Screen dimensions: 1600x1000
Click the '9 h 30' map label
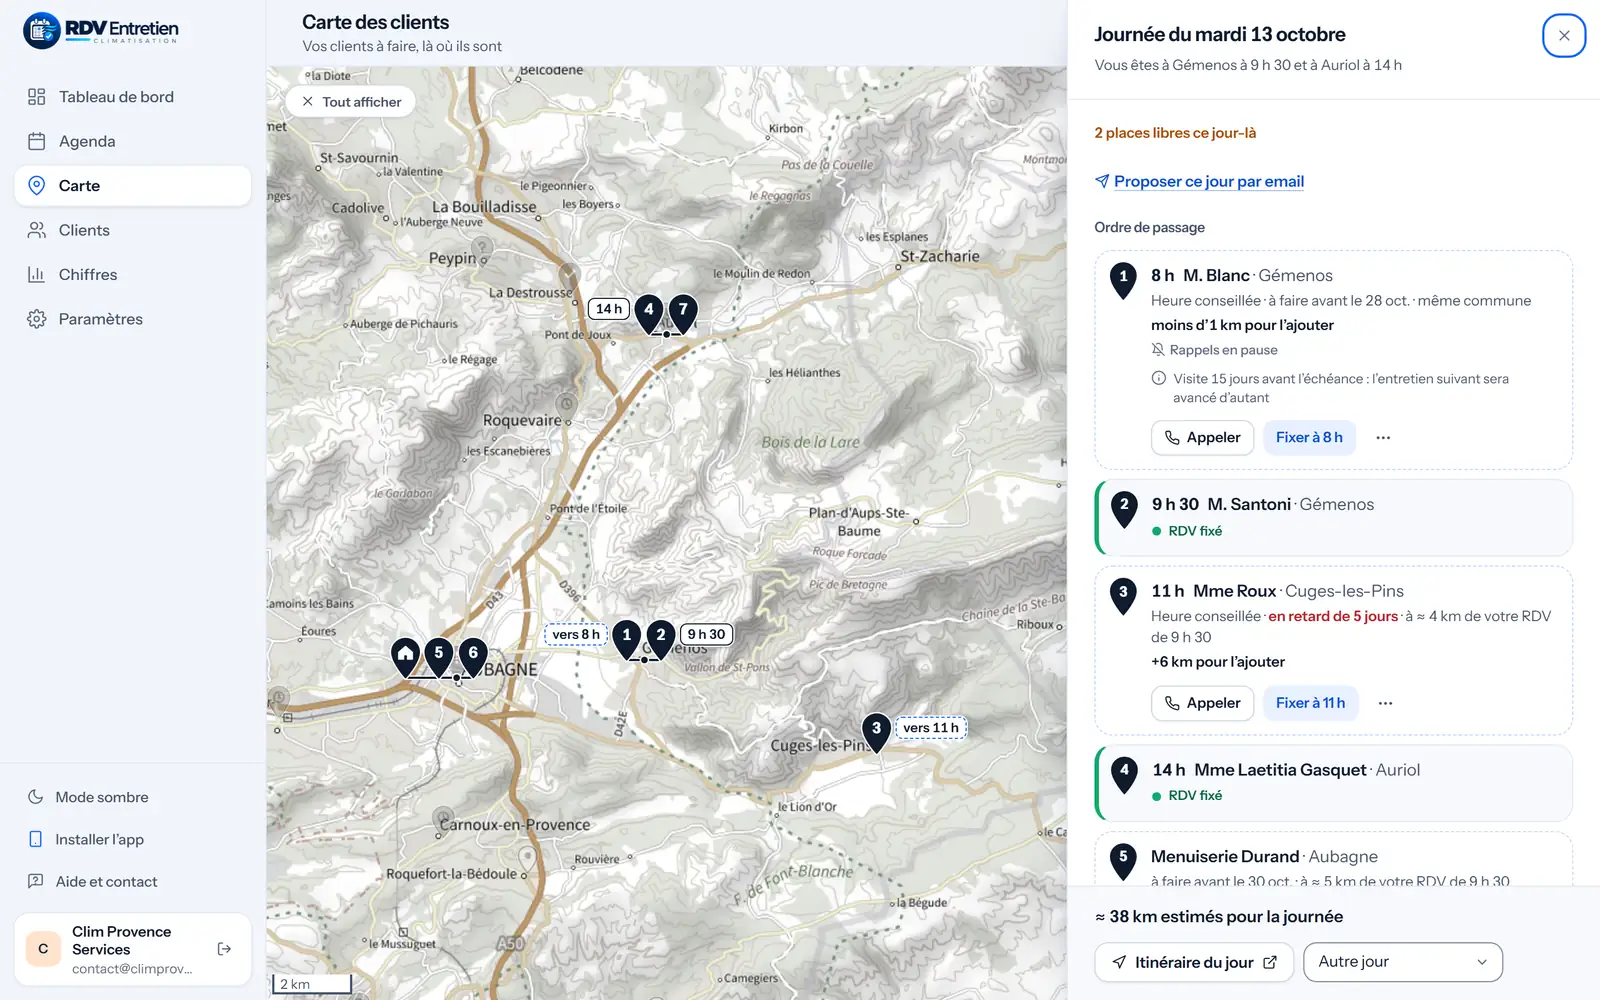(706, 634)
